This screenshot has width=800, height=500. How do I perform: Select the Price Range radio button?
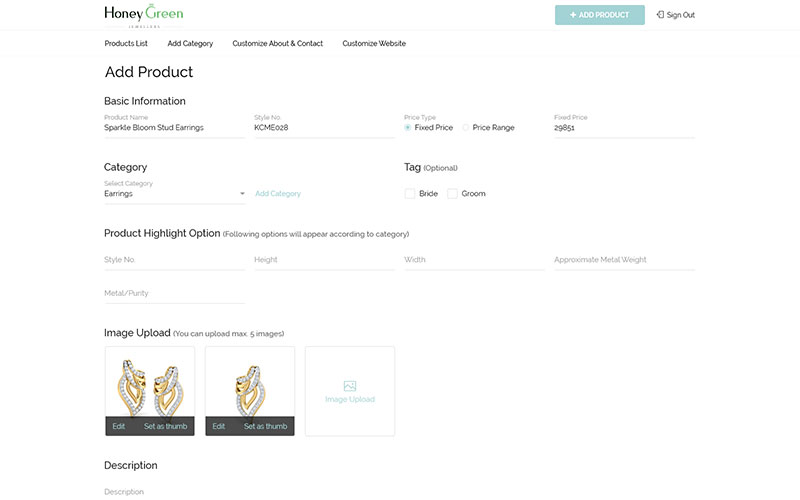(x=465, y=128)
